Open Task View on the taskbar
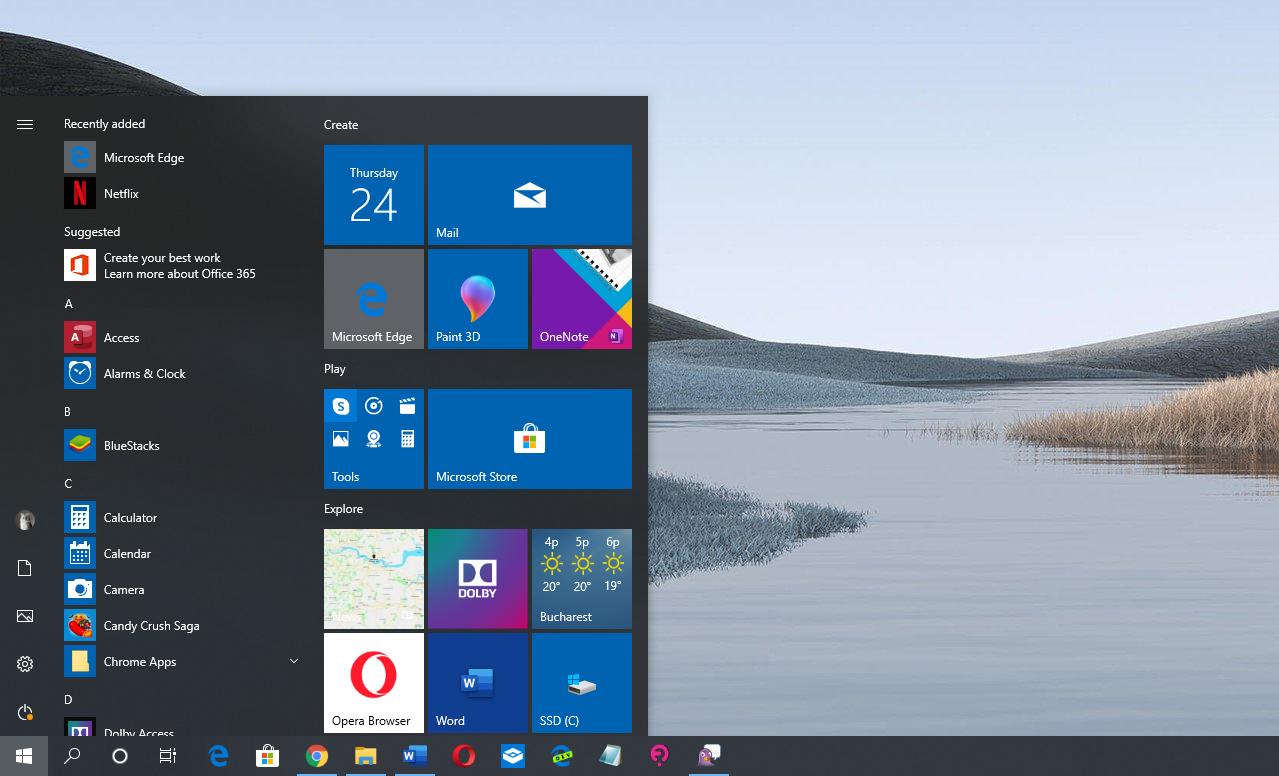The image size is (1279, 776). pyautogui.click(x=168, y=756)
